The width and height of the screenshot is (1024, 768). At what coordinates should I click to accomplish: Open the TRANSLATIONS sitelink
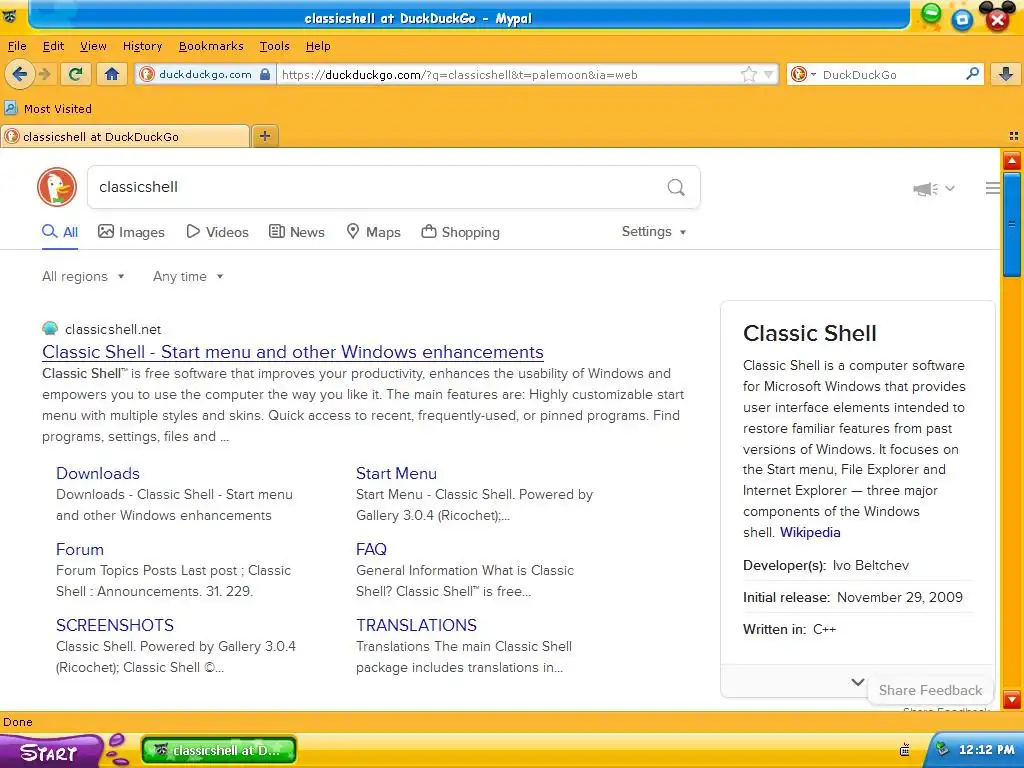coord(417,625)
